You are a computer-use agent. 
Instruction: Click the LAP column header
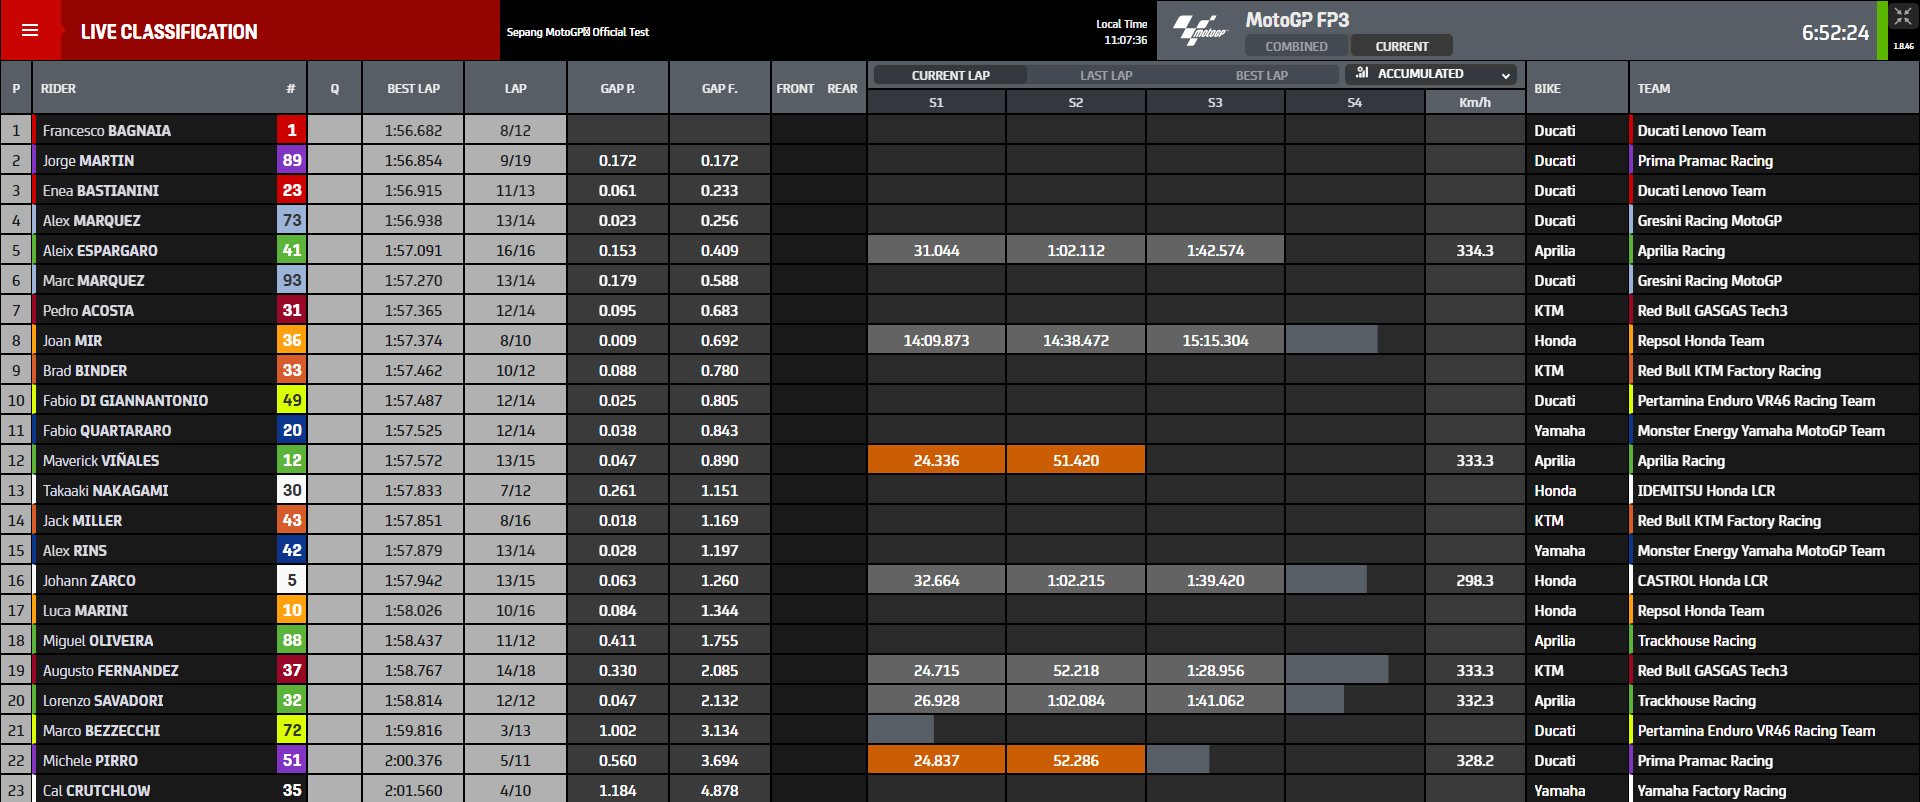(x=515, y=88)
